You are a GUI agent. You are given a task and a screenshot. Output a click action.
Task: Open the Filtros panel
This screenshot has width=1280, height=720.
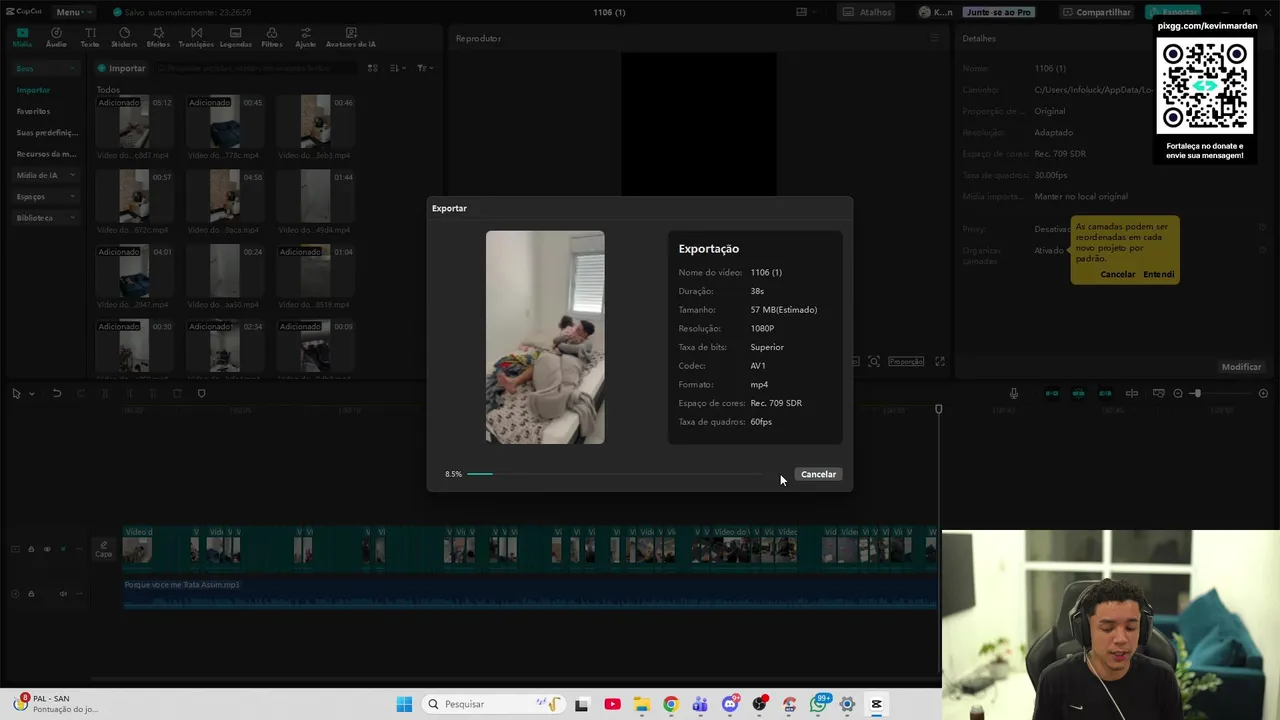coord(272,38)
